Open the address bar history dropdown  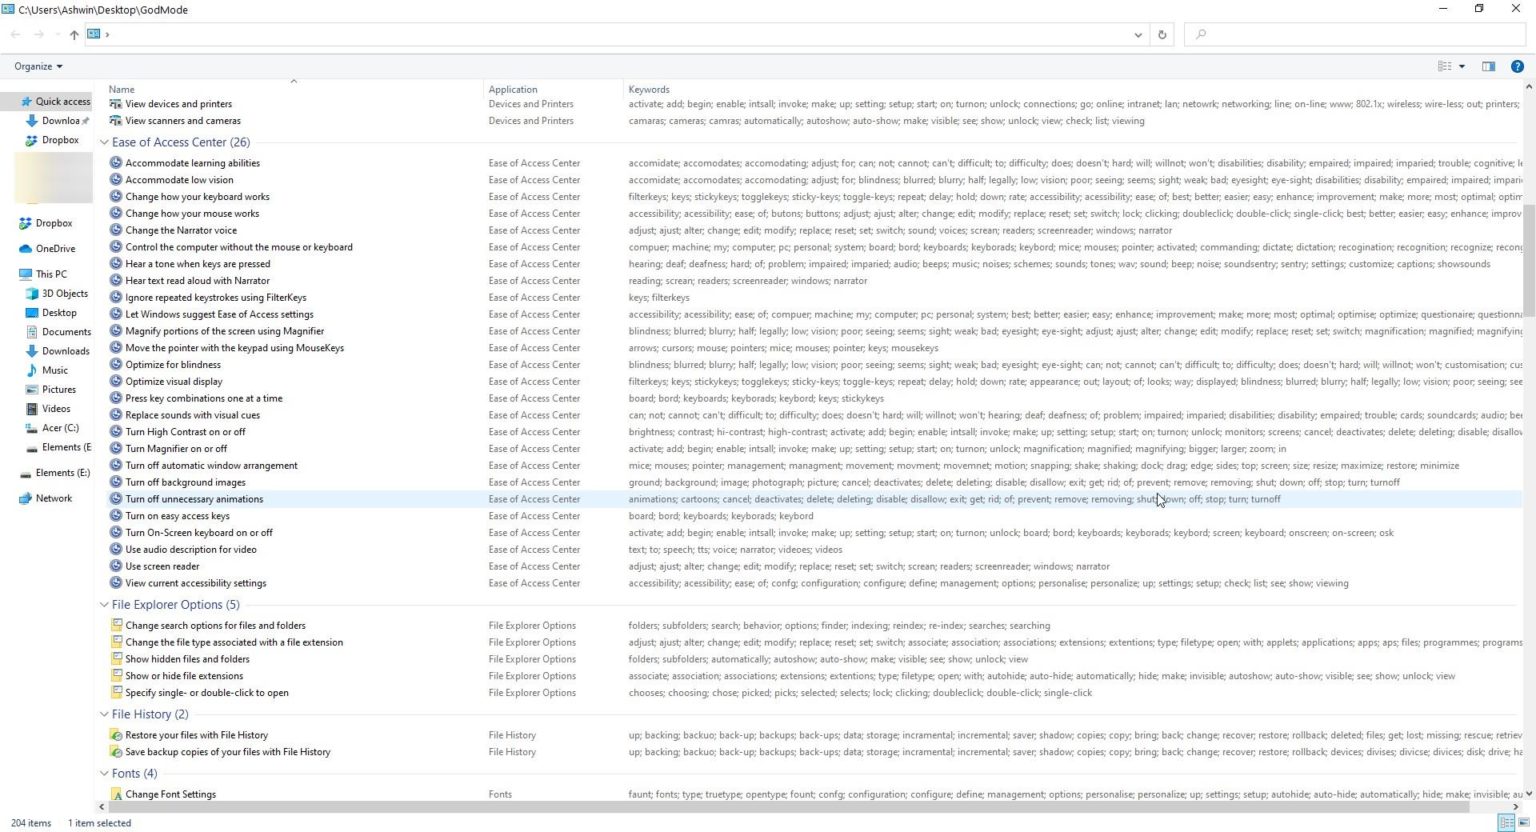click(1137, 33)
